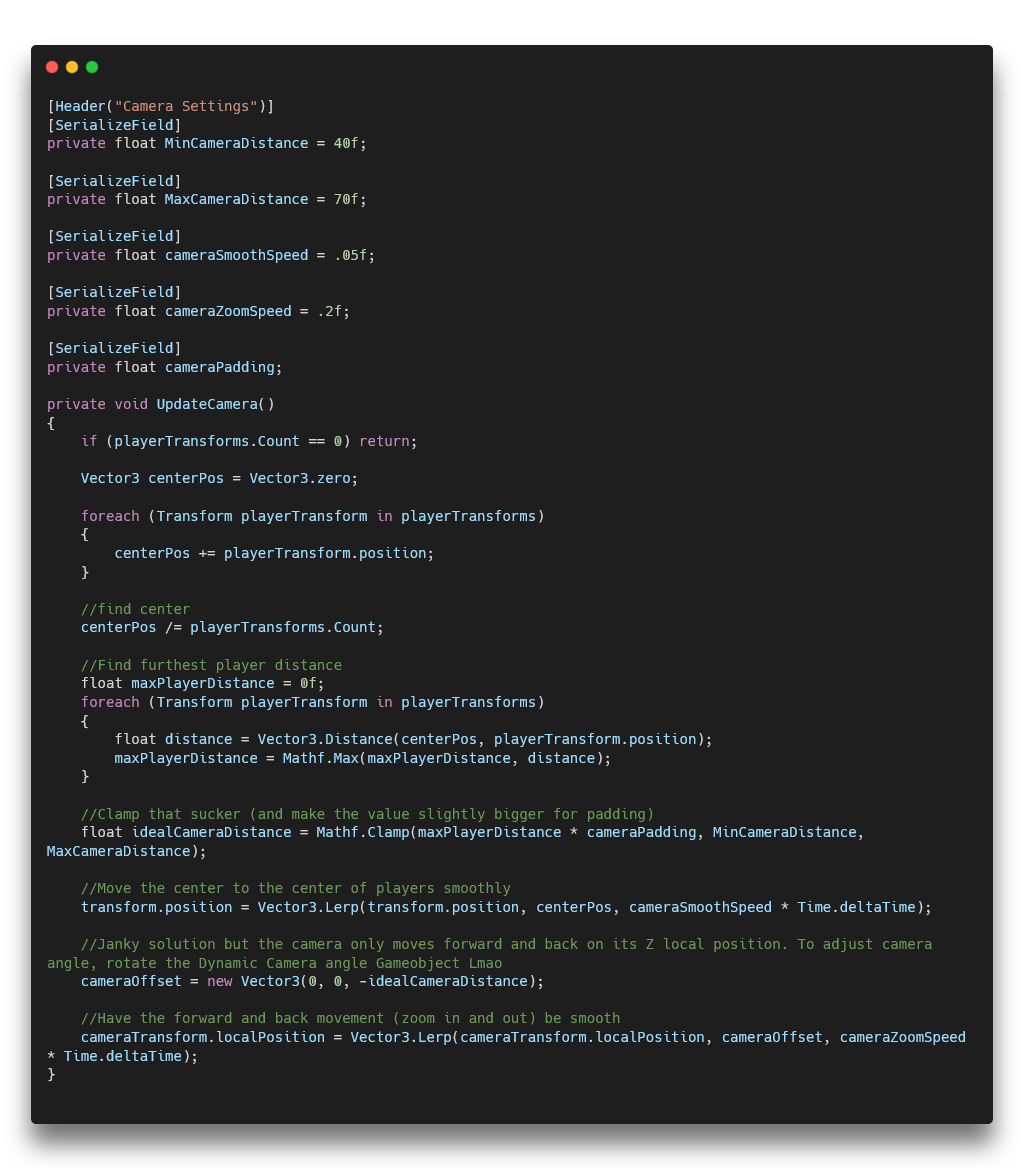The image size is (1024, 1169).
Task: Click the .05f cameraSmoothSpeed value
Action: (x=350, y=255)
